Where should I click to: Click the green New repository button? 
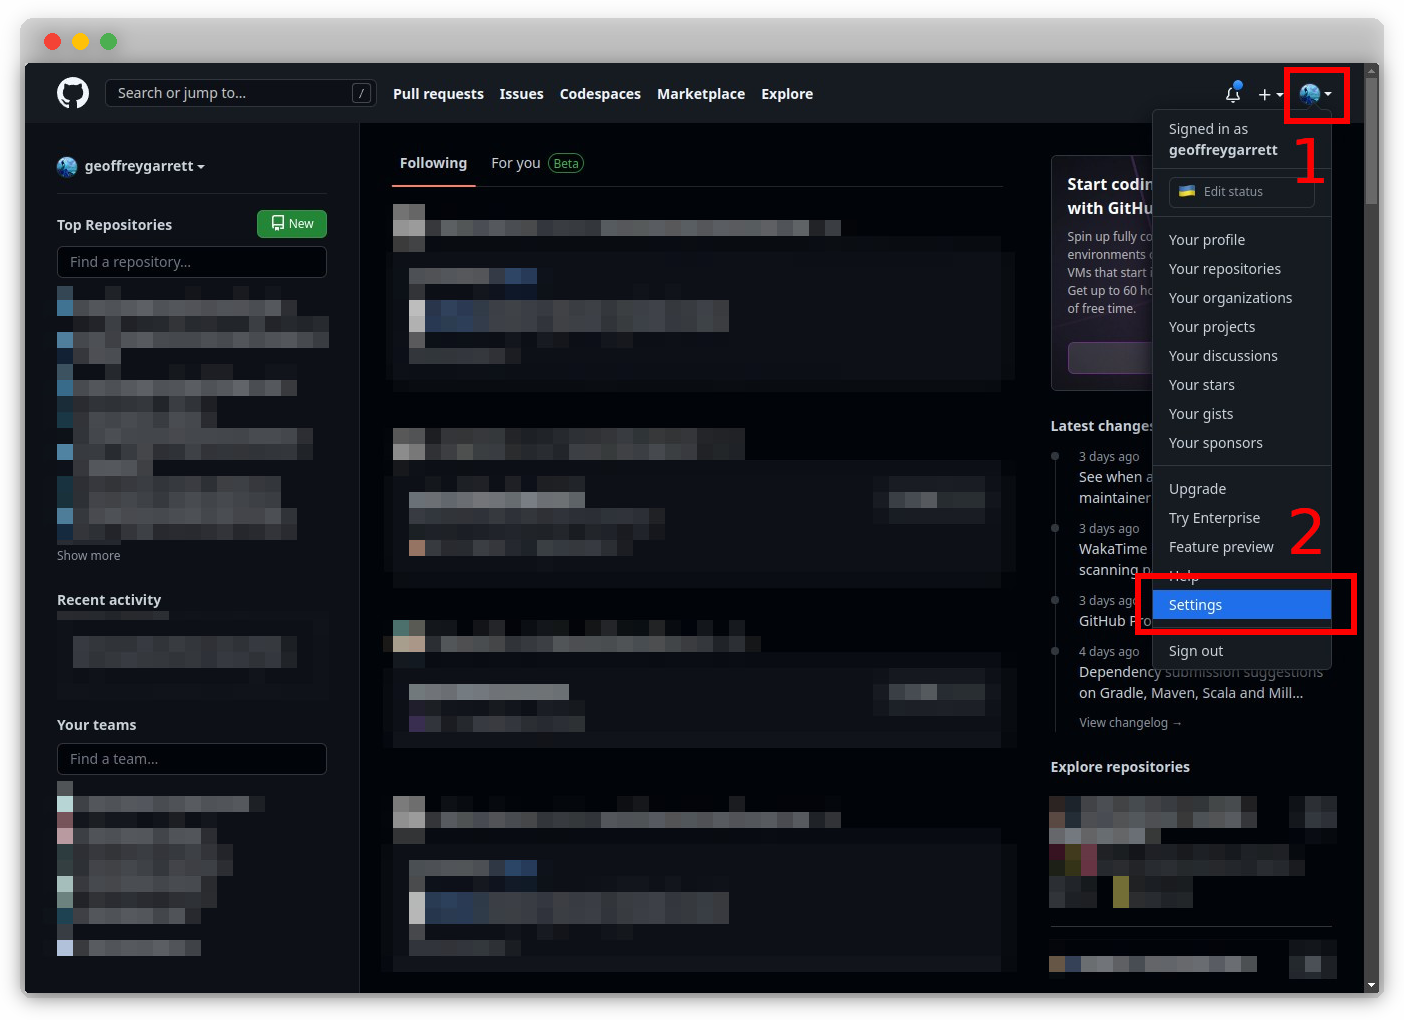pos(292,224)
